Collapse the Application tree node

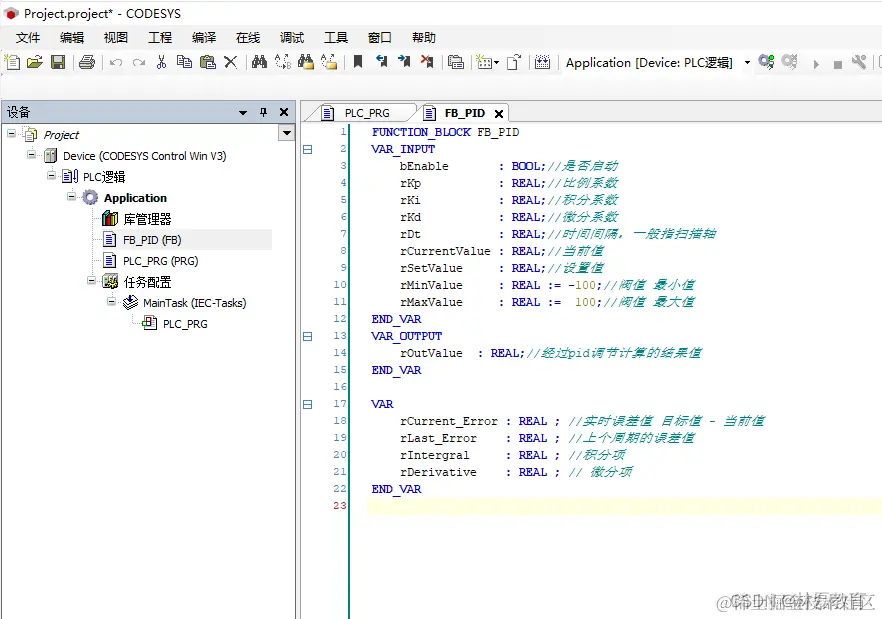71,196
